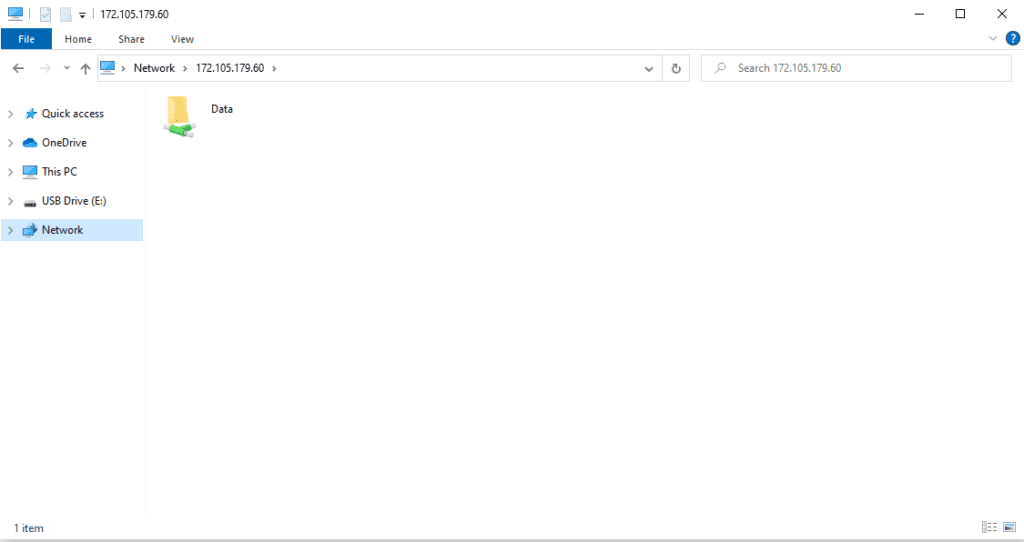Viewport: 1024px width, 542px height.
Task: Click Network in the address breadcrumb
Action: click(154, 68)
